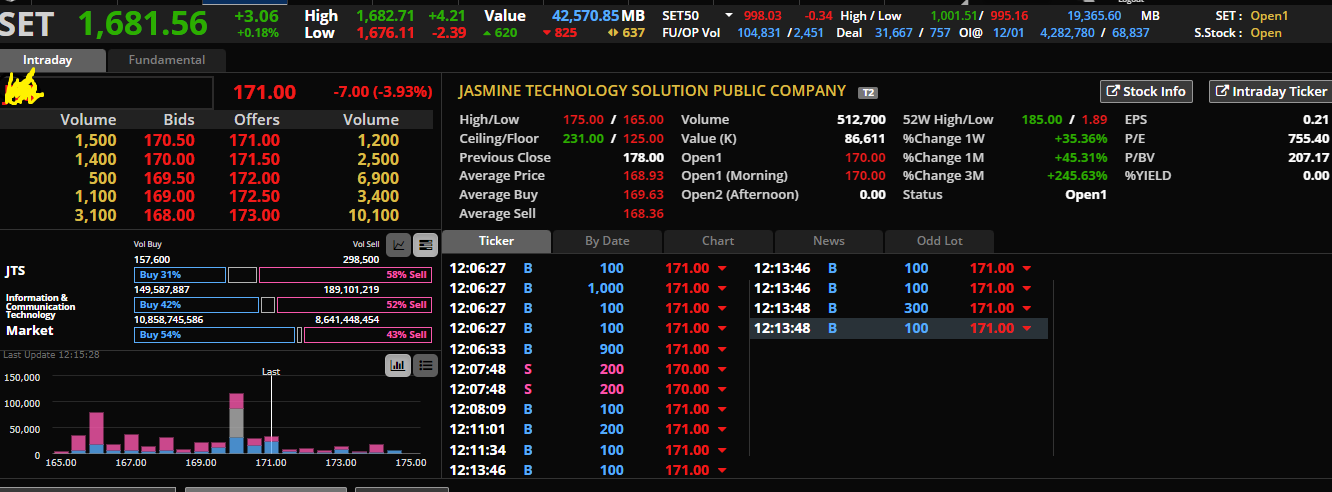Select the ticker row at 12:11:34
Screen dimensions: 1332x492
tap(594, 450)
